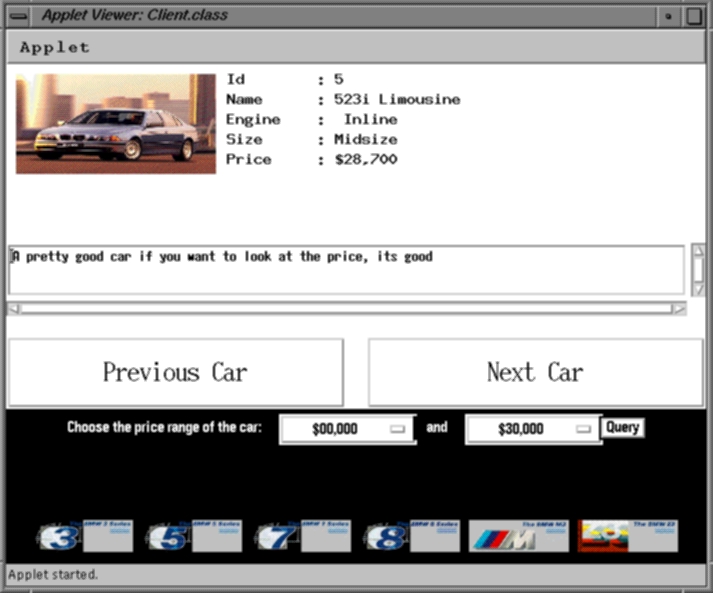Open the BMW 7 Series banner
Image resolution: width=713 pixels, height=593 pixels.
303,536
